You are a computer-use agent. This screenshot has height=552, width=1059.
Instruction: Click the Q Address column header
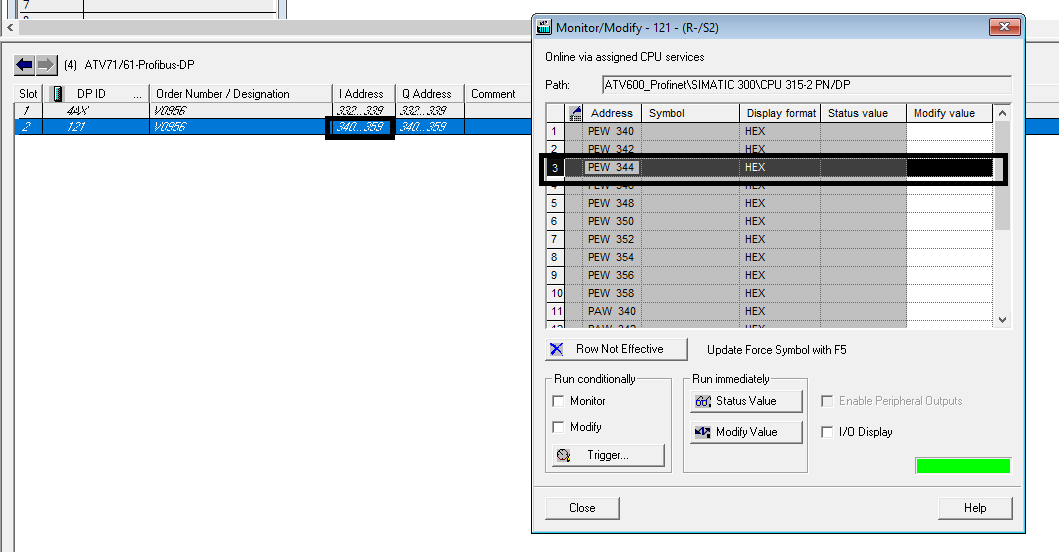(430, 94)
